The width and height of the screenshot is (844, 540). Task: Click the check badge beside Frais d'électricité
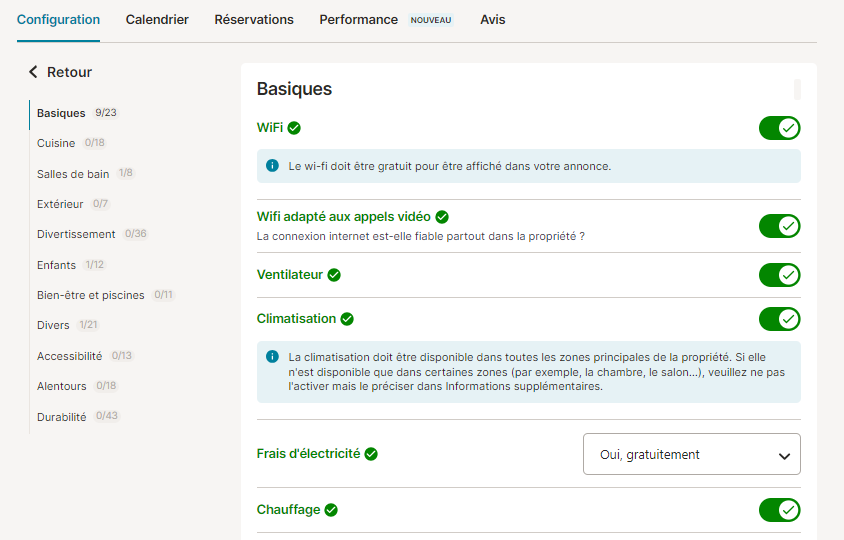coord(371,454)
